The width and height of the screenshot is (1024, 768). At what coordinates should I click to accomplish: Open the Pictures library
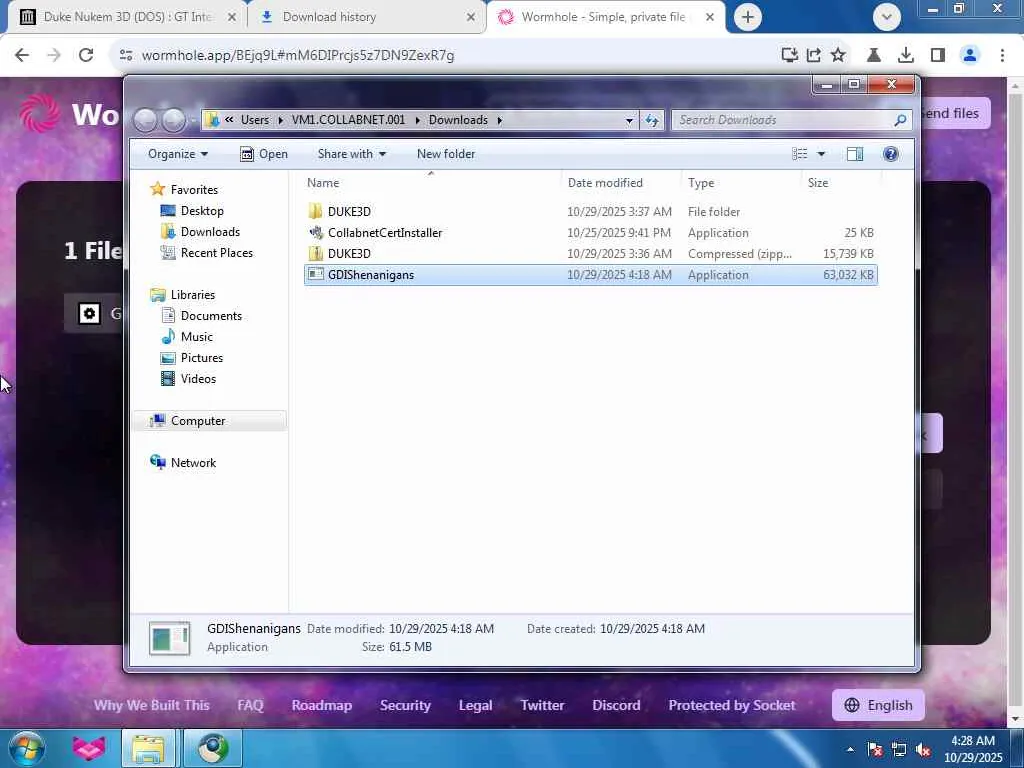click(202, 358)
